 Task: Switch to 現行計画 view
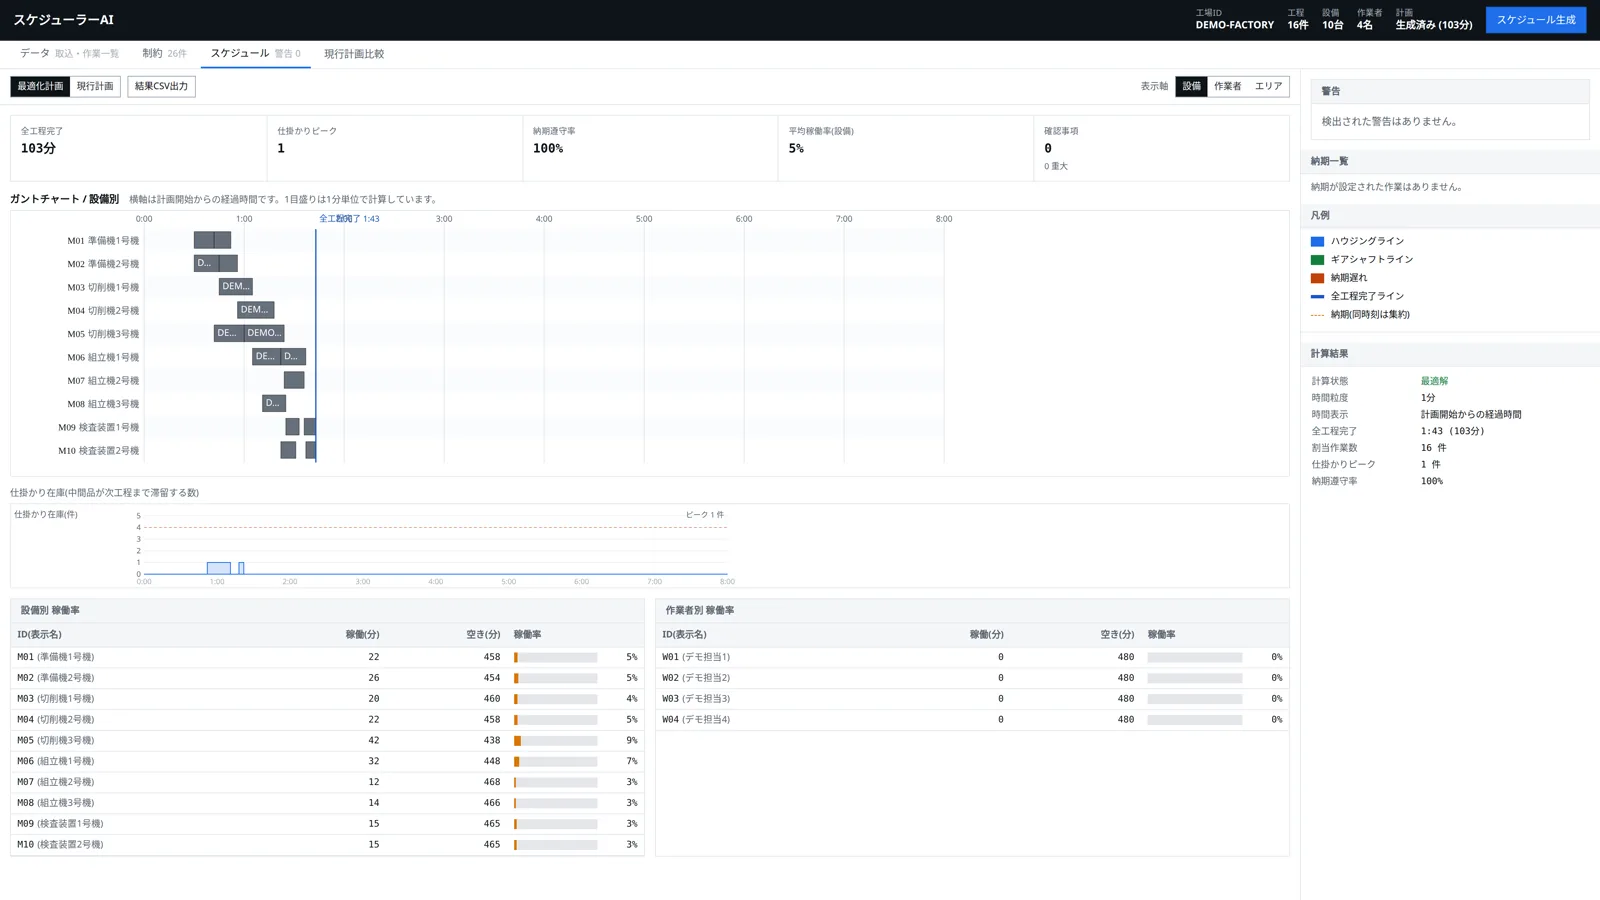pos(95,86)
